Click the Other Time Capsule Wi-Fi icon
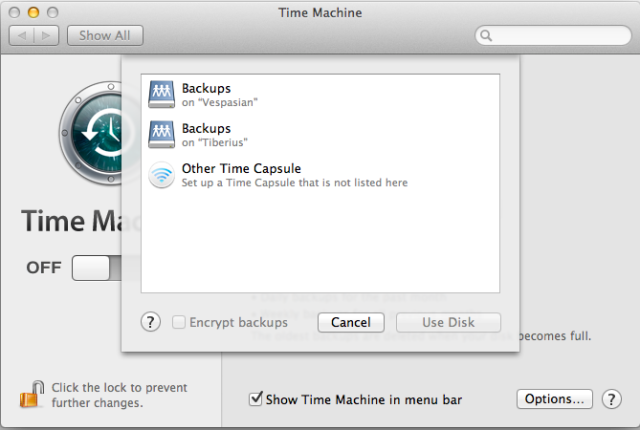Image resolution: width=640 pixels, height=430 pixels. click(162, 175)
